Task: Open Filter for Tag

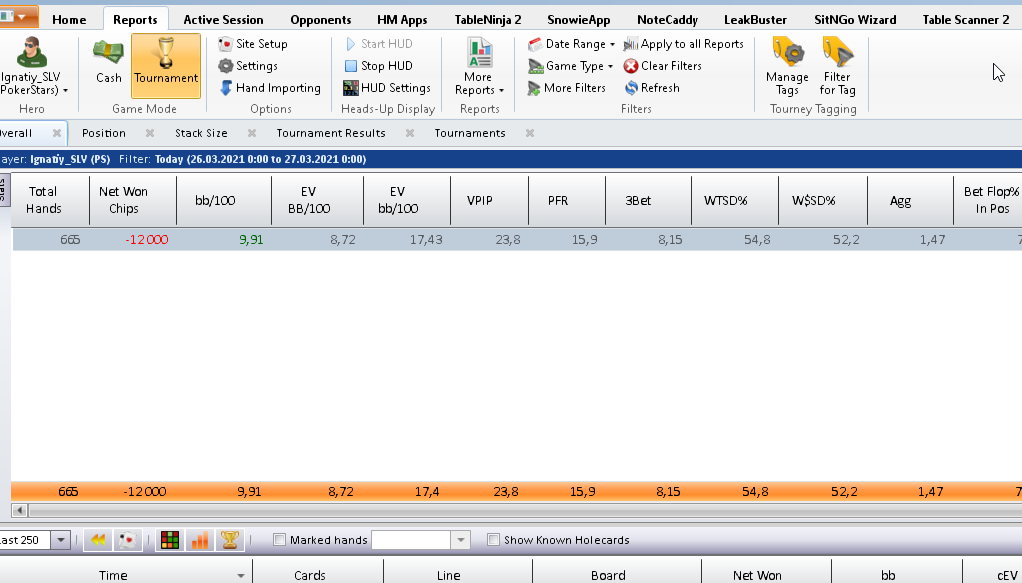Action: click(838, 67)
